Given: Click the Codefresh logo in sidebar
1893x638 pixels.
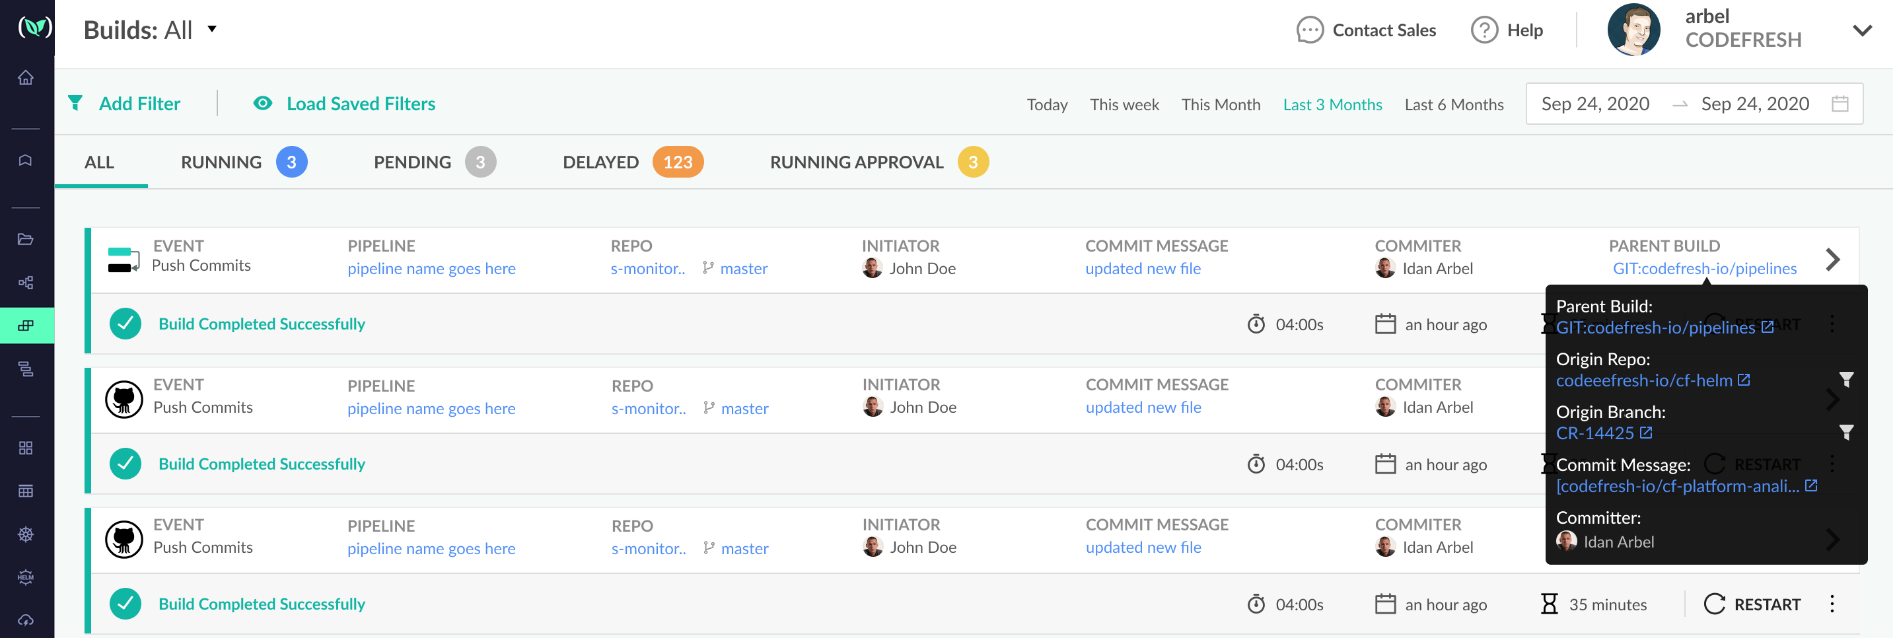Looking at the screenshot, I should (x=34, y=28).
